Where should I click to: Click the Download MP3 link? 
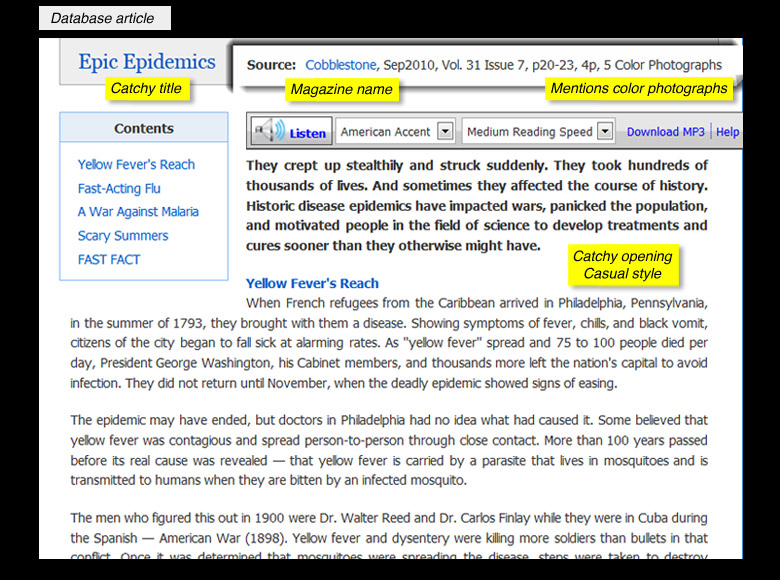pos(665,132)
